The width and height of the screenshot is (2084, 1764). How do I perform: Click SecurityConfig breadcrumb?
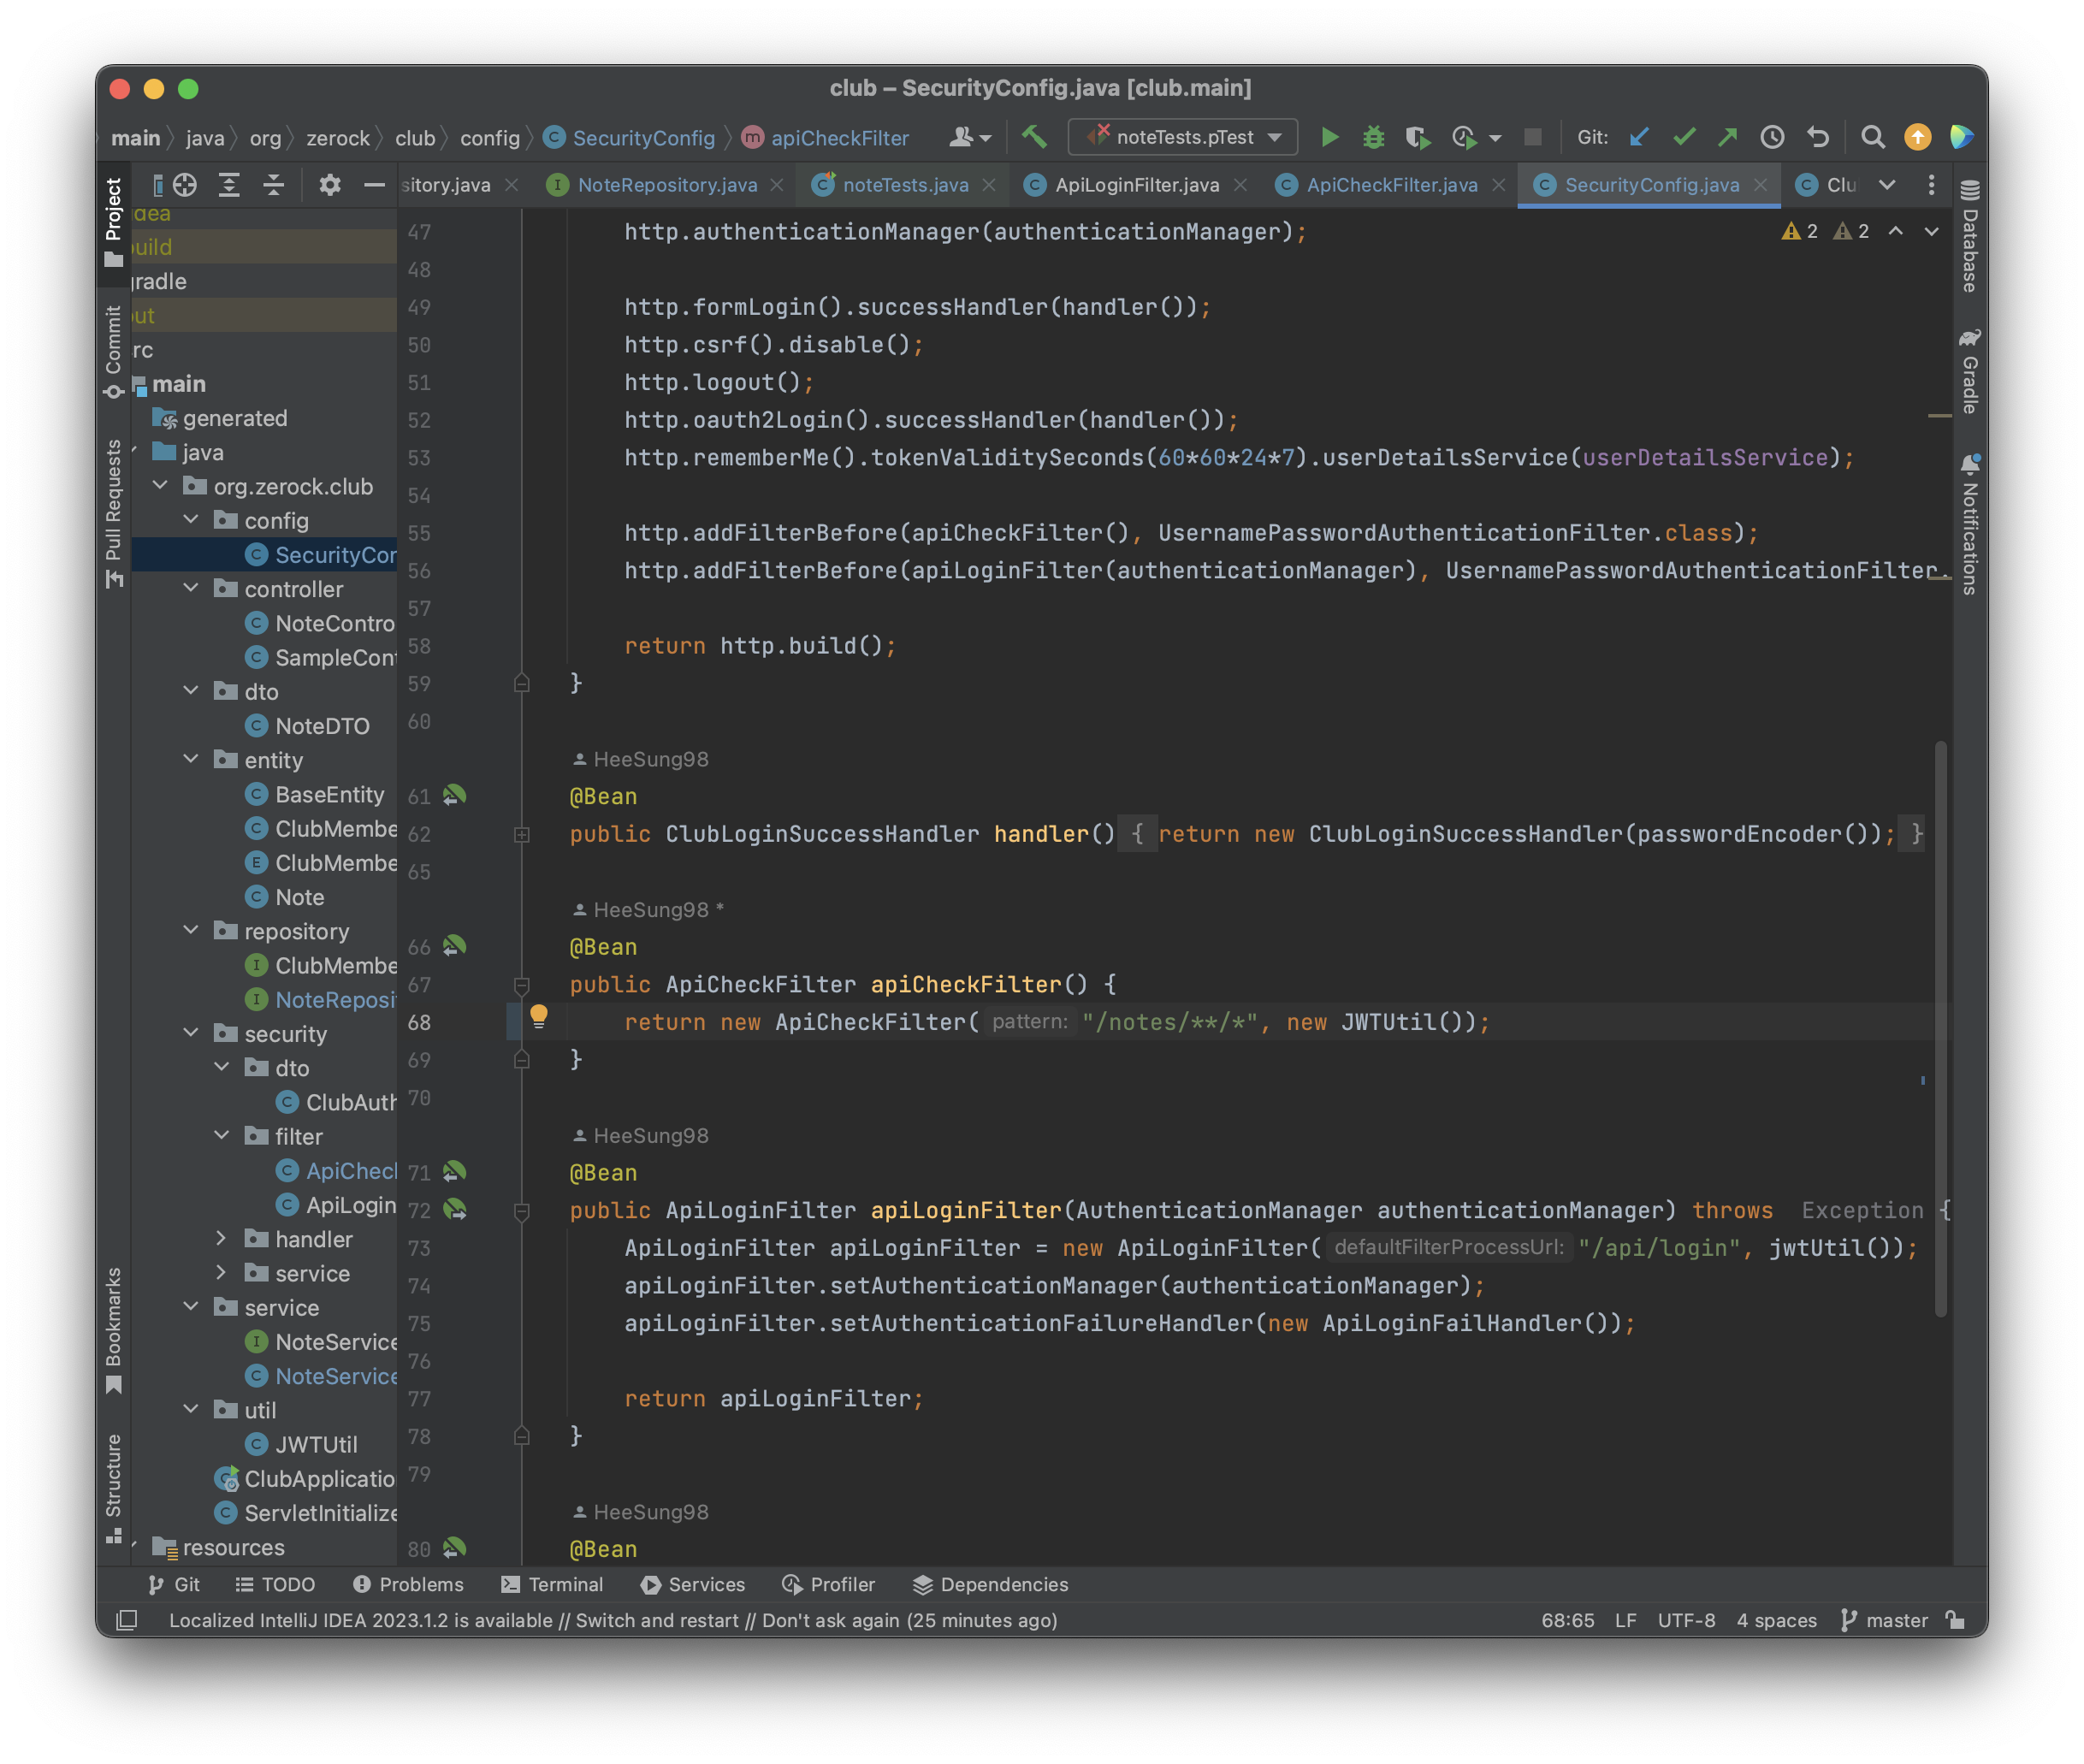pyautogui.click(x=630, y=137)
